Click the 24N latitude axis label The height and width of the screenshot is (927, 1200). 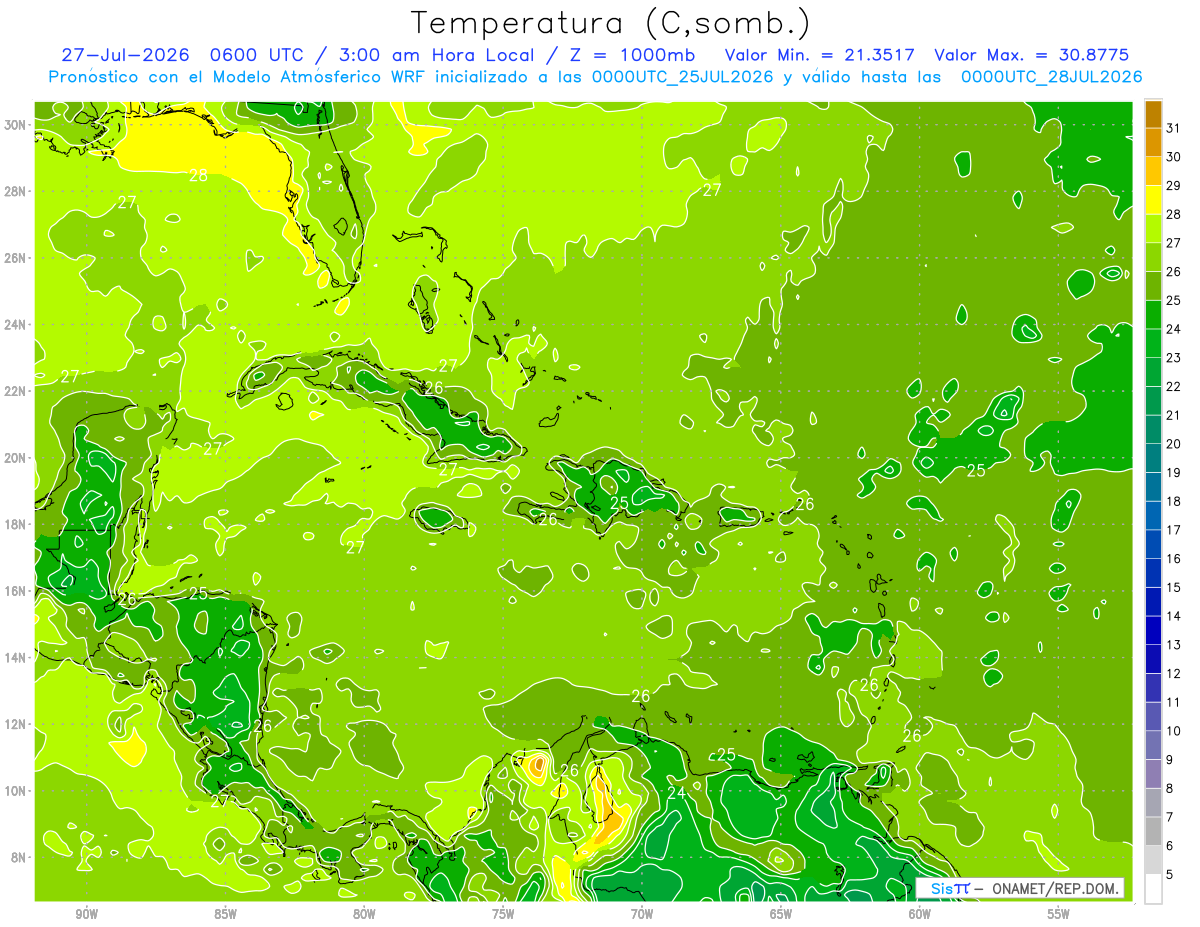tap(17, 325)
